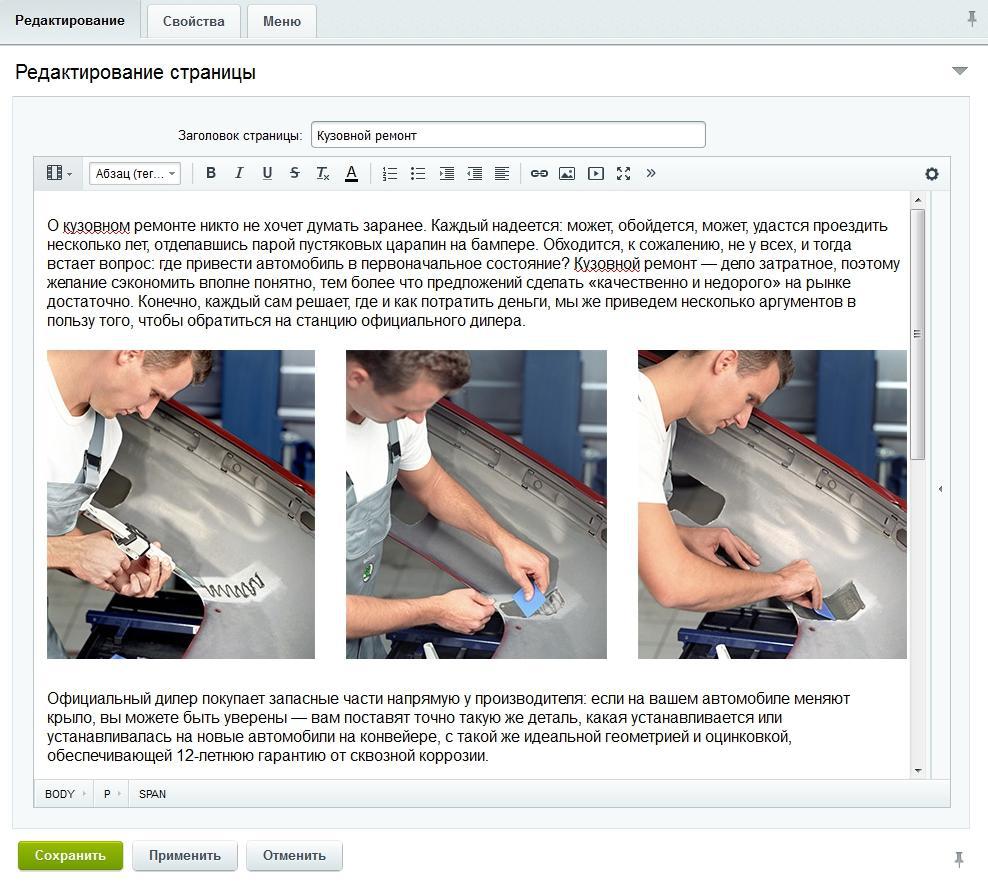Toggle bold formatting
Image resolution: width=988 pixels, height=883 pixels.
coord(210,173)
